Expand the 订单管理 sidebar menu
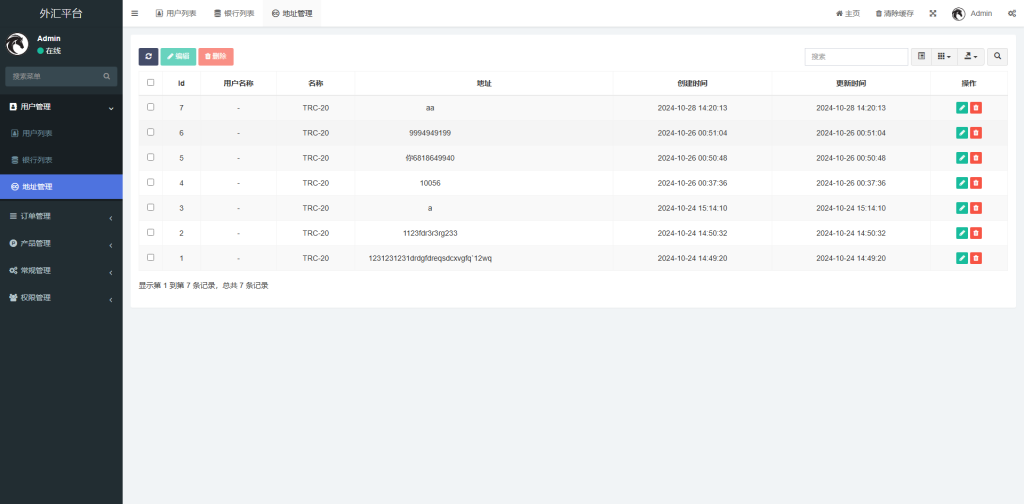Viewport: 1024px width, 504px height. click(61, 216)
